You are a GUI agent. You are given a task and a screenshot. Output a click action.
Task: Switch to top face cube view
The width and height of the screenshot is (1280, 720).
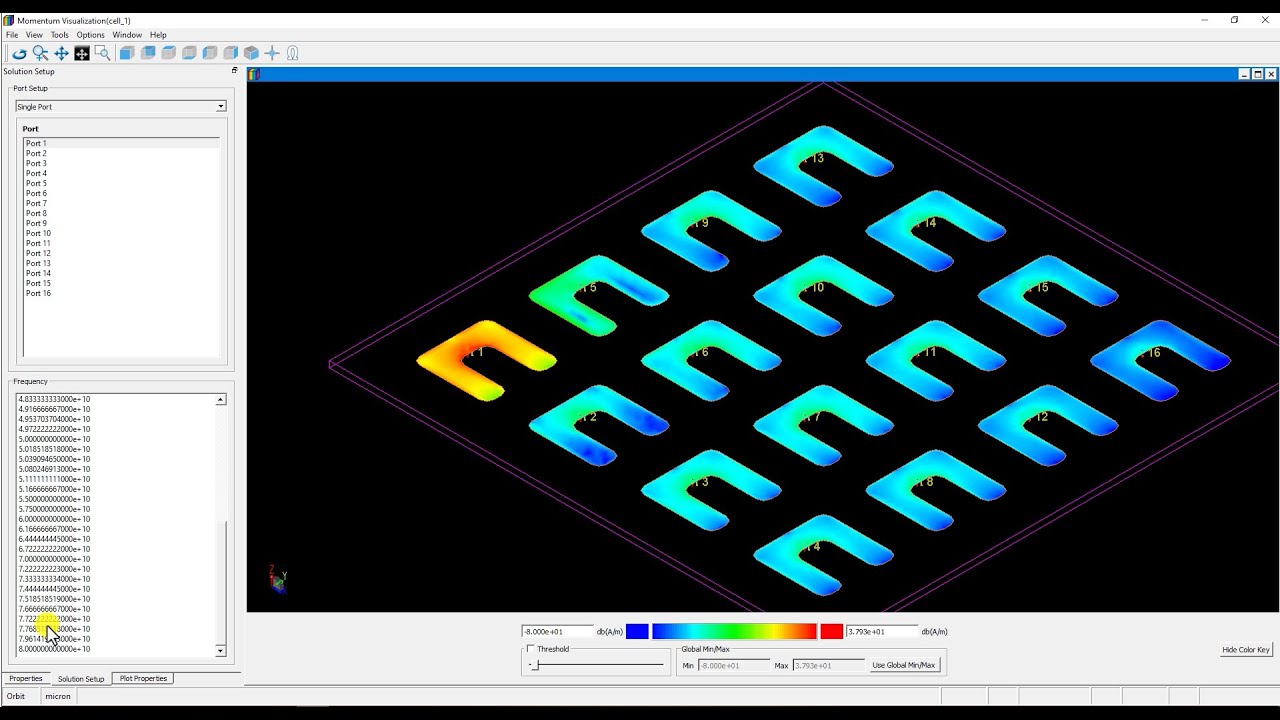(x=168, y=53)
